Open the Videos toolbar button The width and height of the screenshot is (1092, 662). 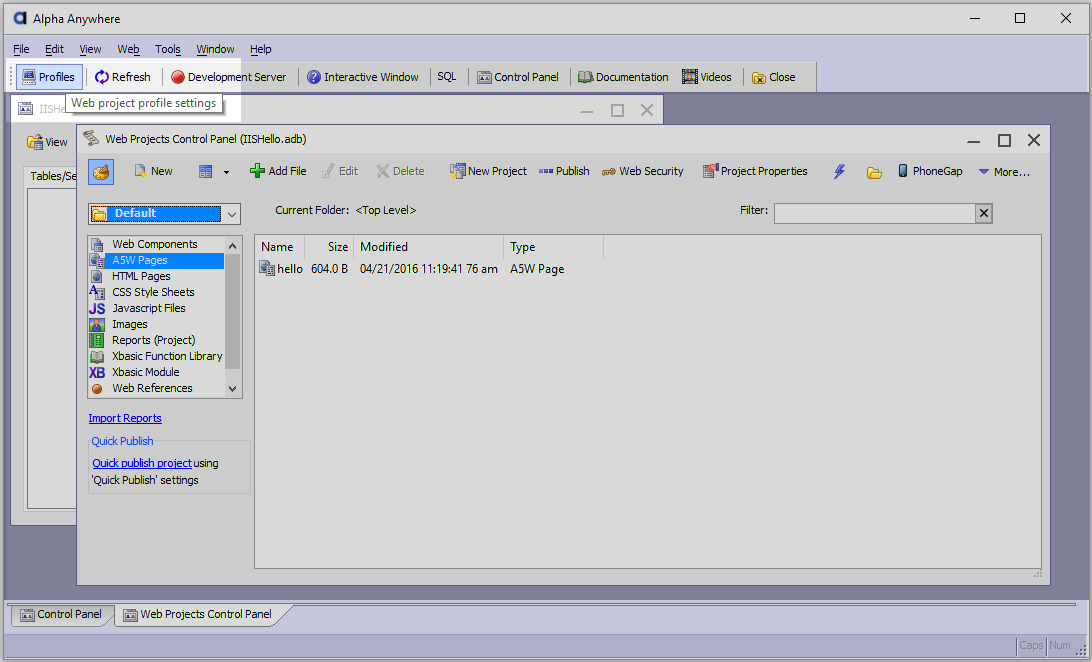(x=707, y=77)
